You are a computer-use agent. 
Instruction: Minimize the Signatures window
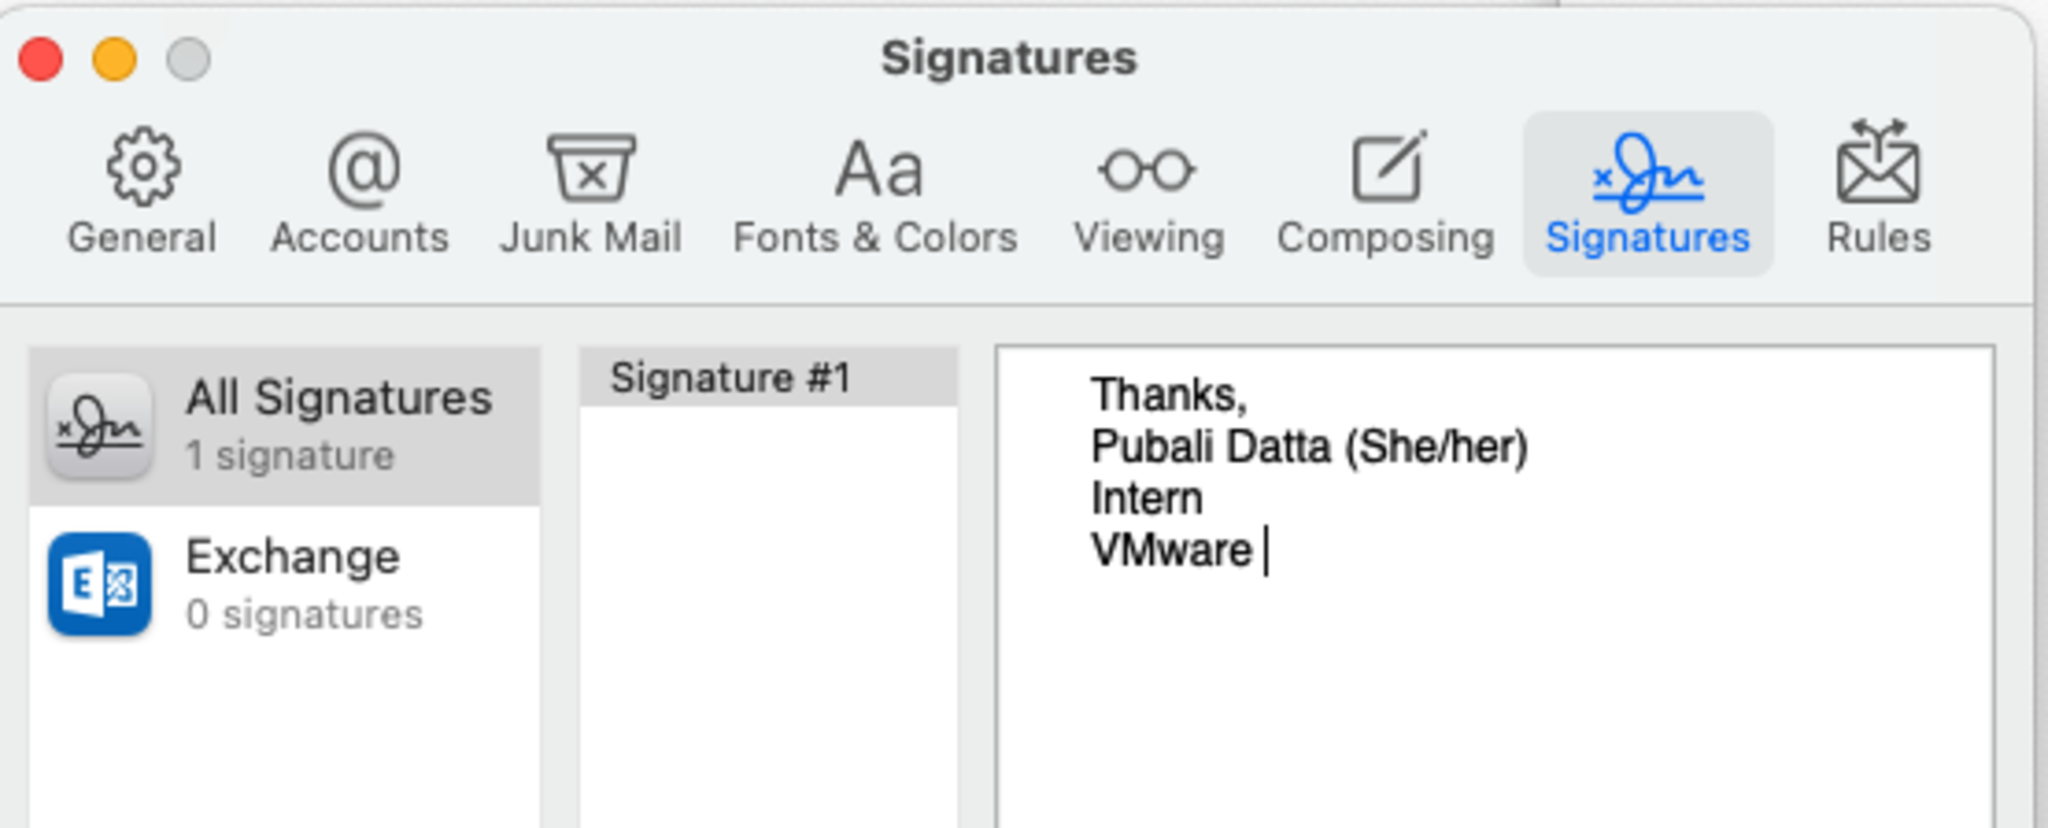tap(115, 59)
